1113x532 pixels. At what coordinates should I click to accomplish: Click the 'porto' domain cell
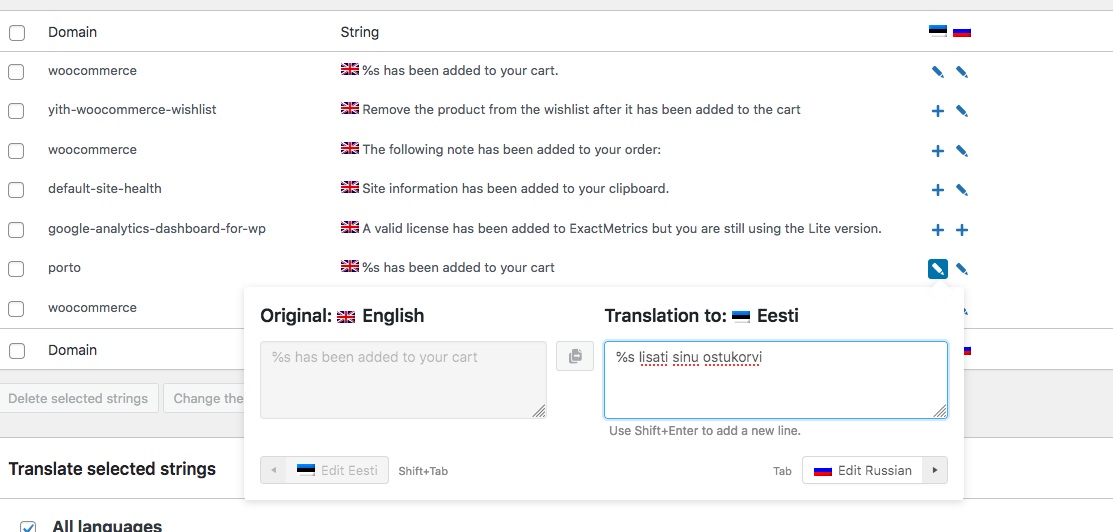coord(65,268)
